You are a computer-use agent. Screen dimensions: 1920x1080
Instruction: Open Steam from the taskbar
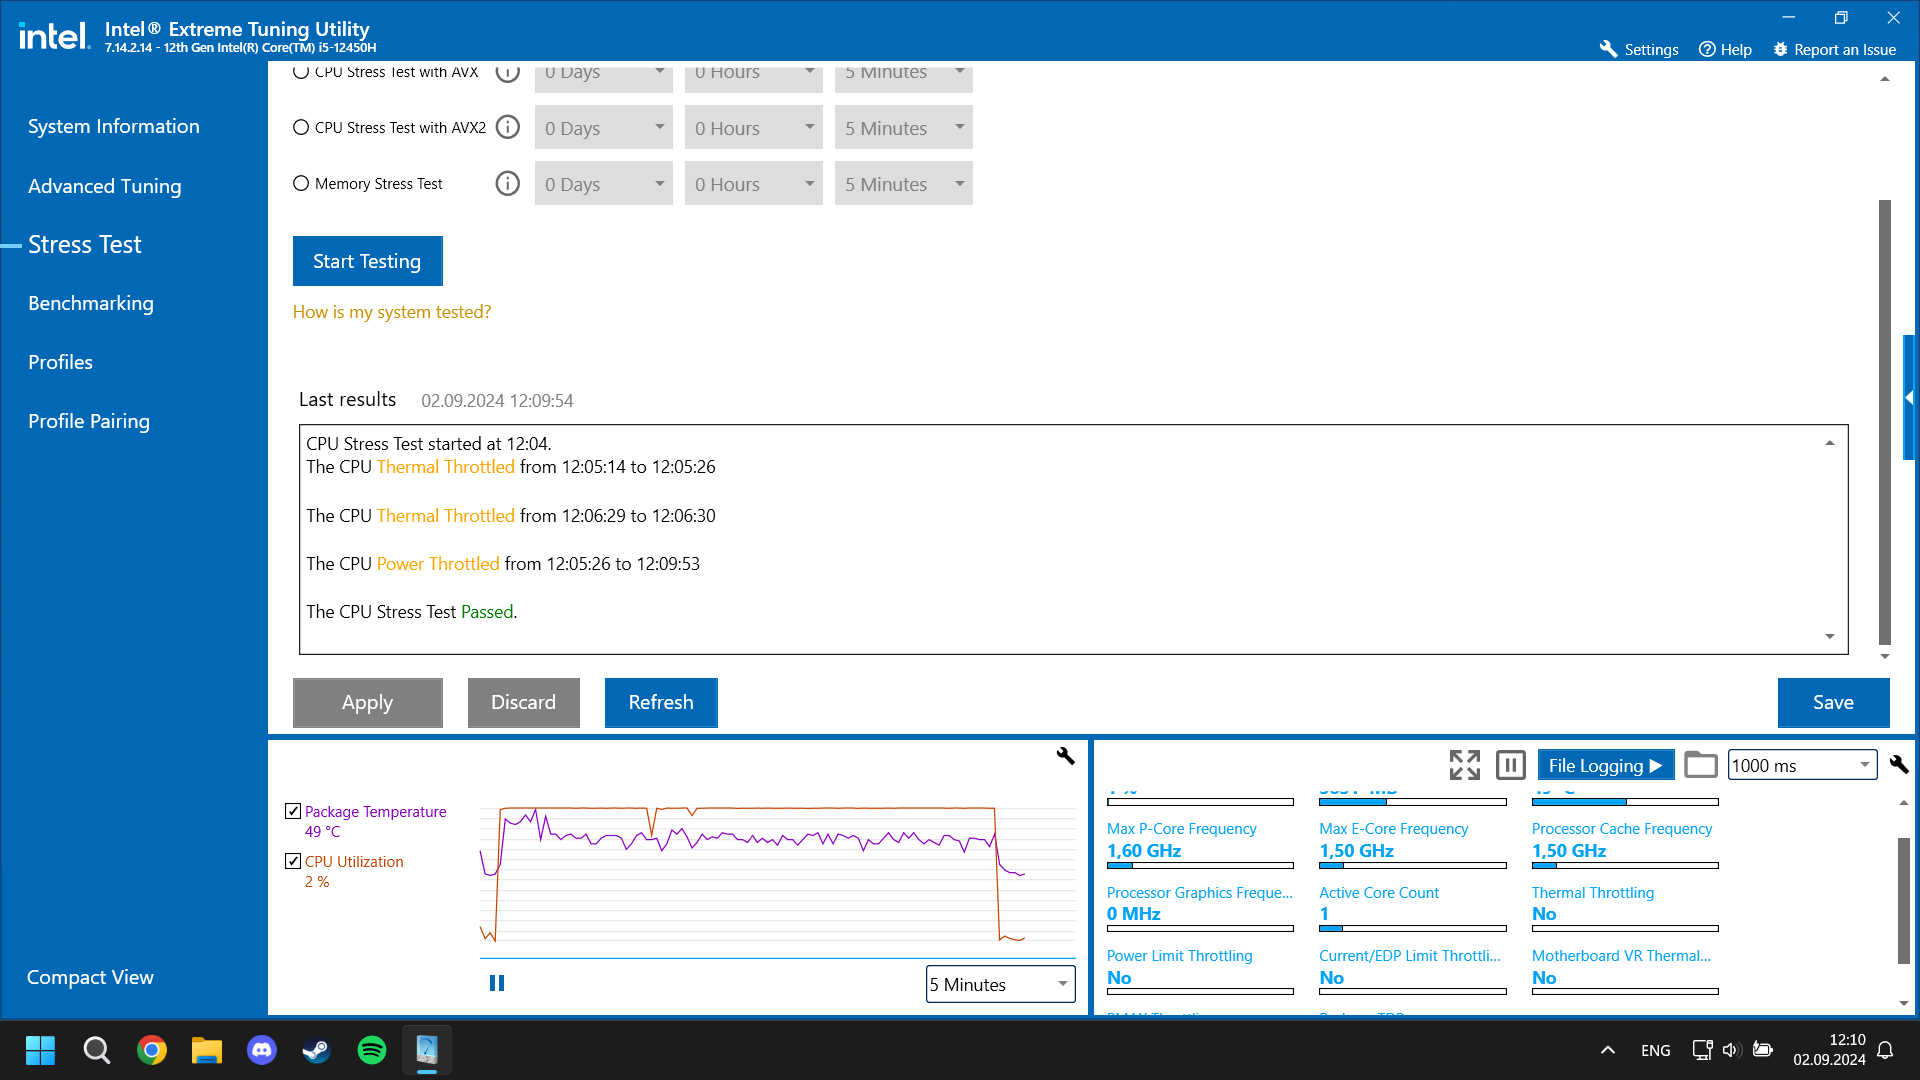click(x=317, y=1050)
